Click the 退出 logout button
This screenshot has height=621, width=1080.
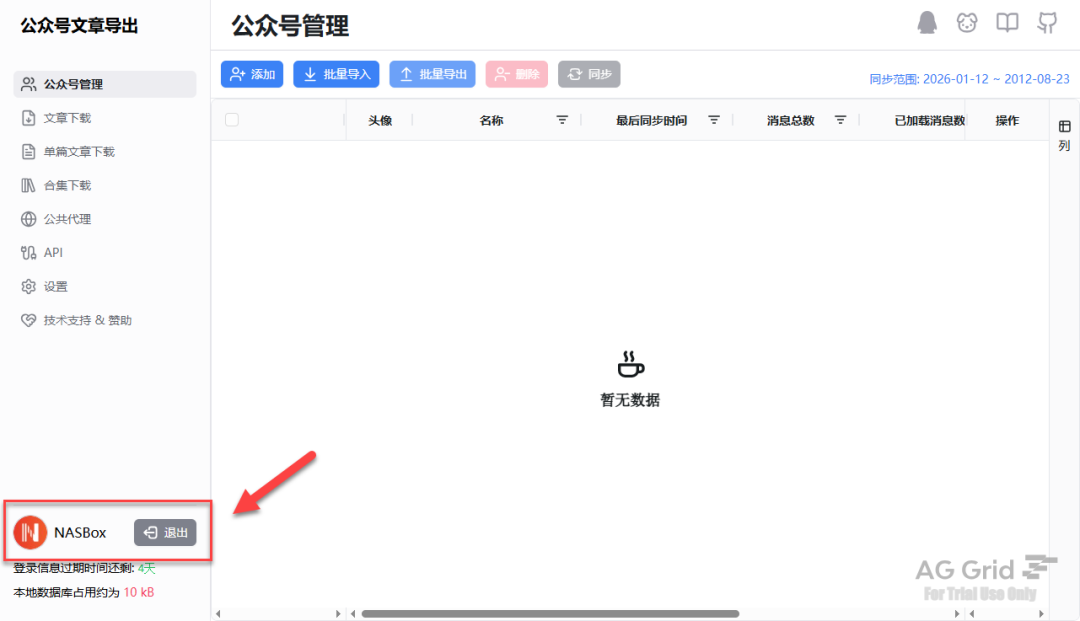point(165,533)
